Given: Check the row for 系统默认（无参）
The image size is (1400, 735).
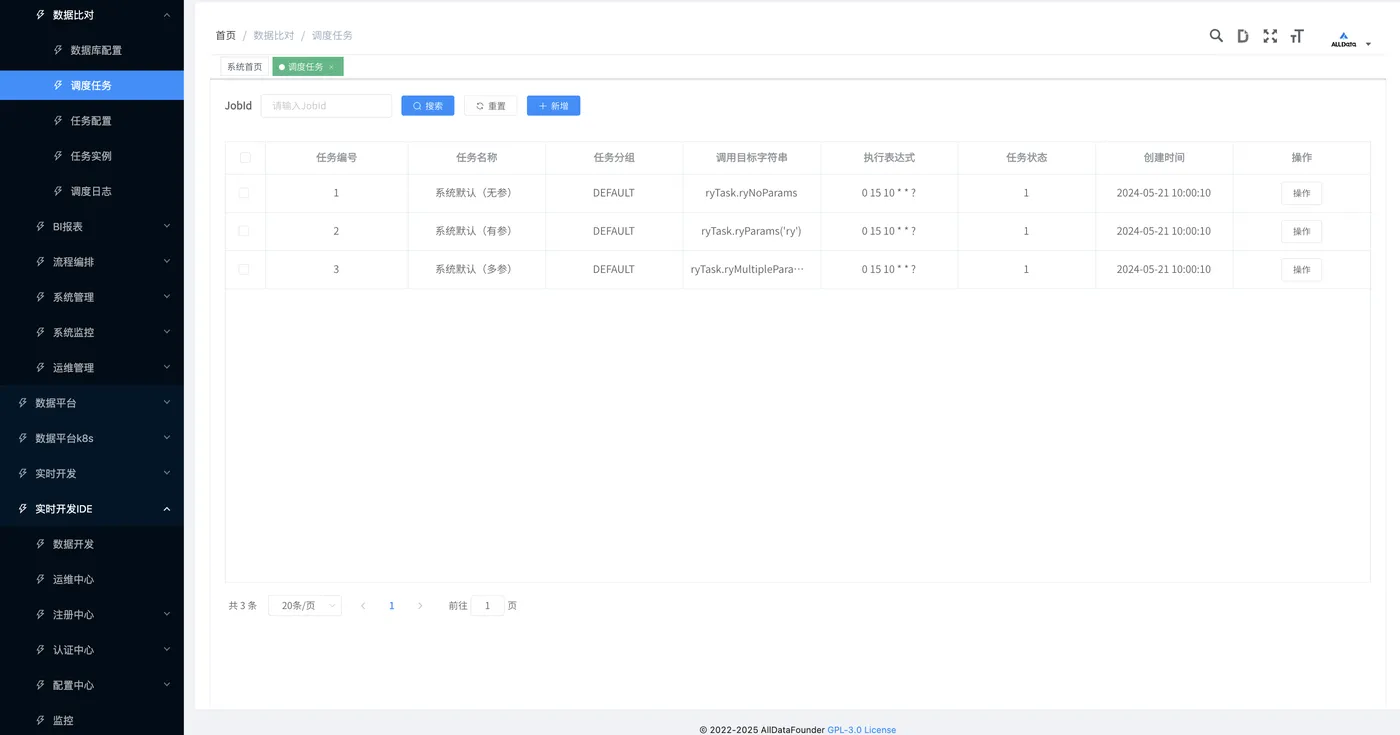Looking at the screenshot, I should 244,193.
